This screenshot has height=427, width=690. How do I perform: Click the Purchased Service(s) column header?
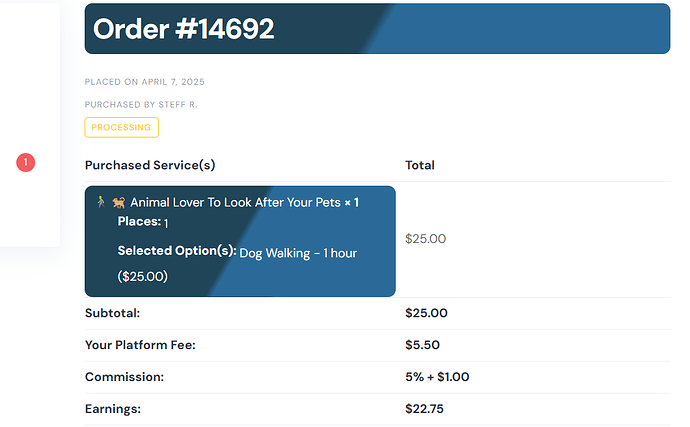[x=150, y=165]
